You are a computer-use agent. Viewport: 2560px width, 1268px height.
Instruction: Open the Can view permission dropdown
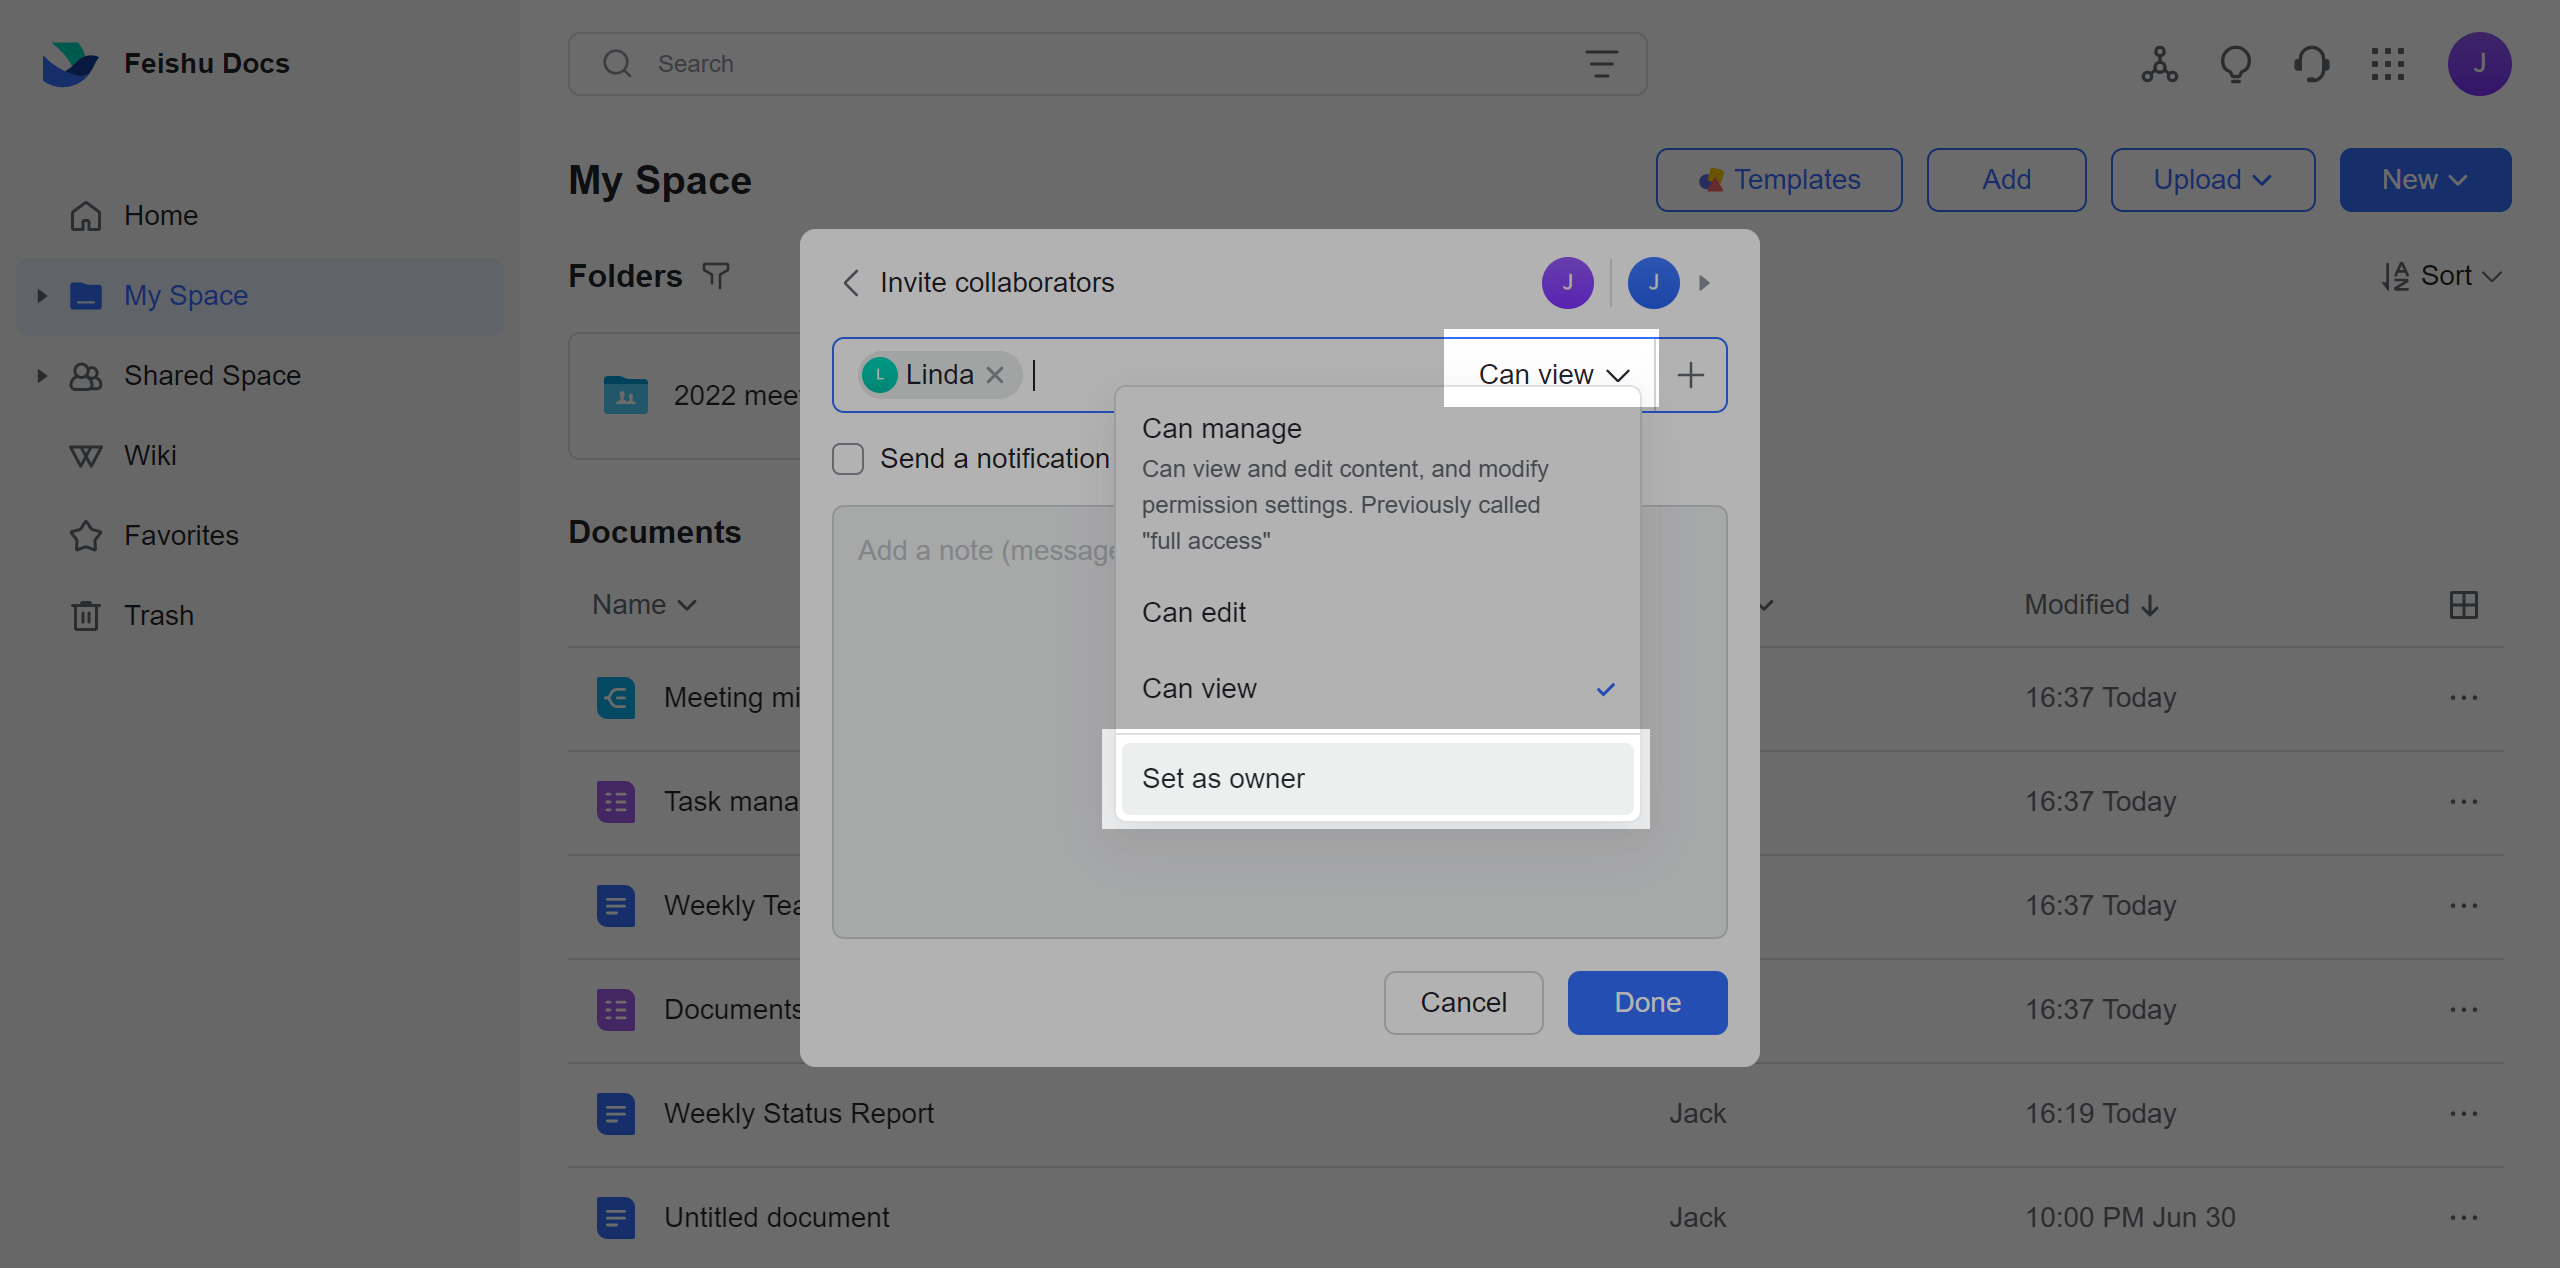coord(1549,374)
